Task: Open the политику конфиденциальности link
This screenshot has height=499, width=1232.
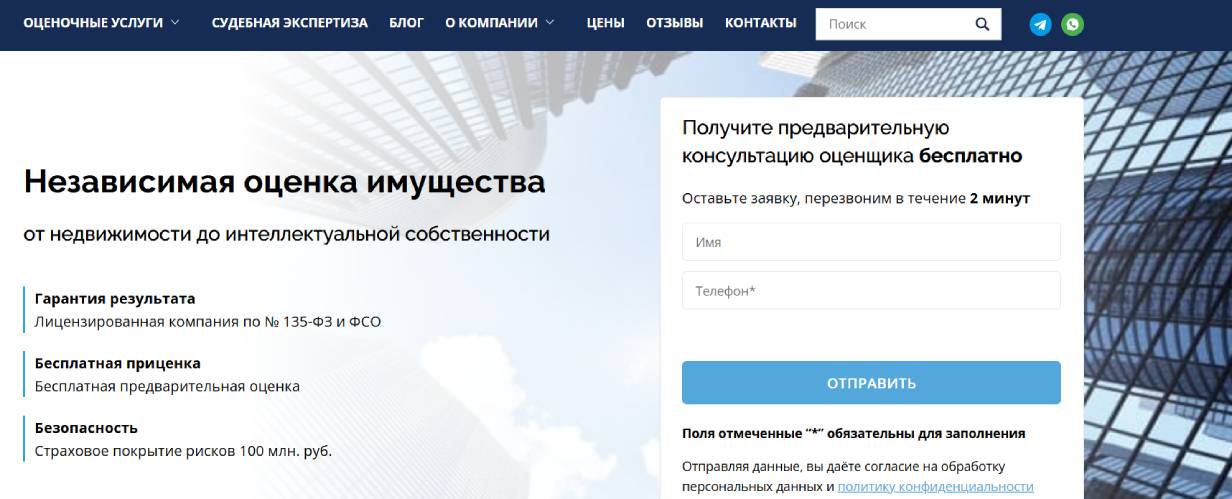Action: coord(935,487)
